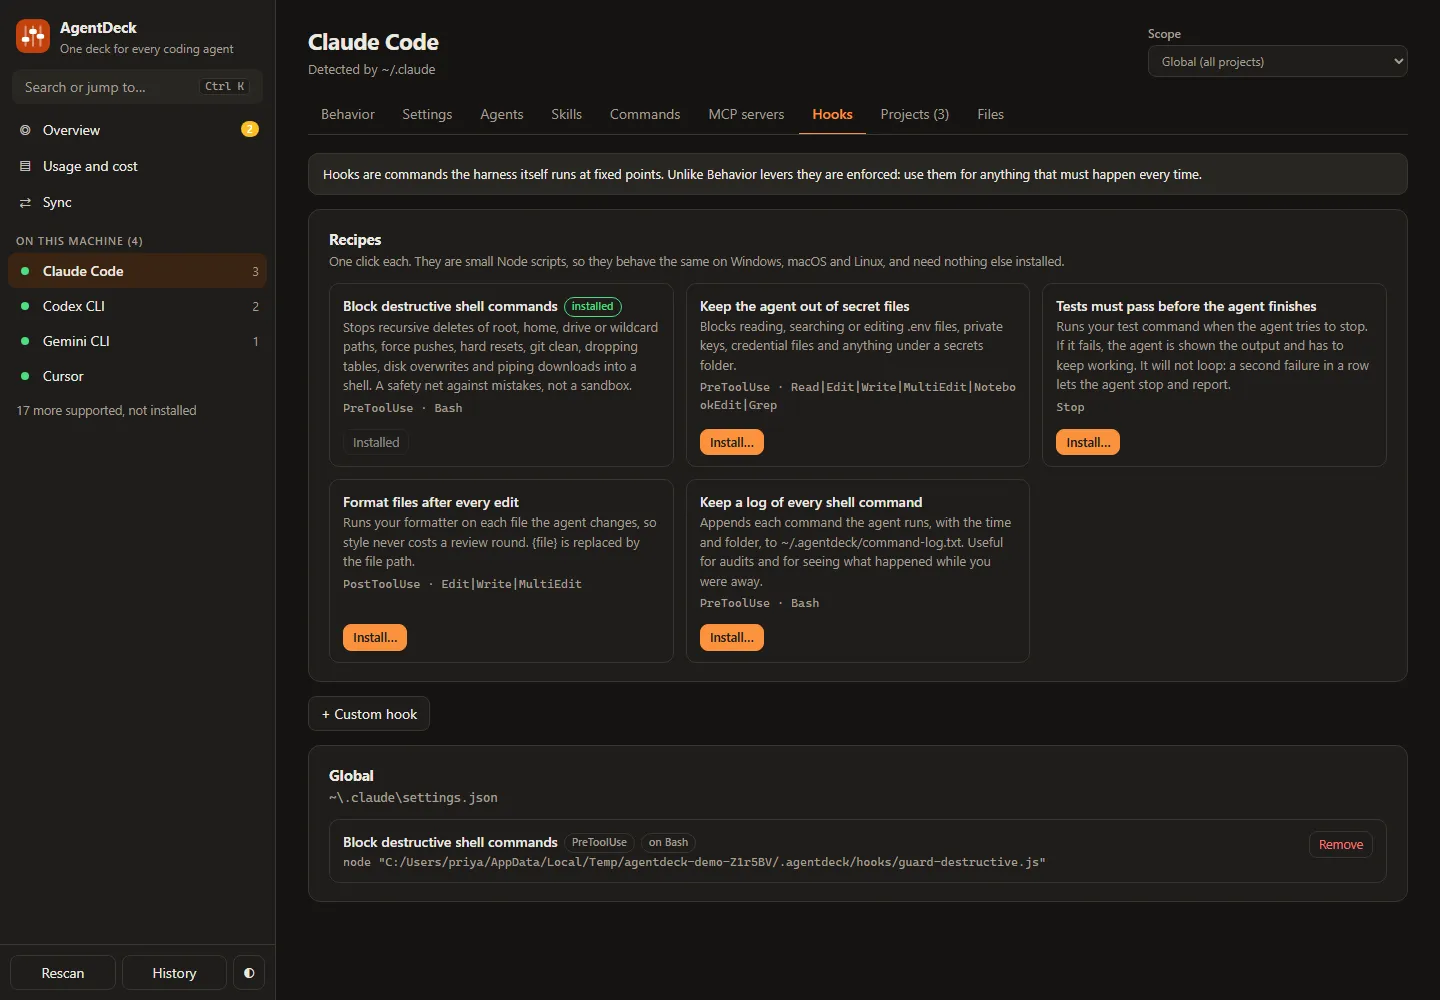Toggle the dark/light theme button
Viewport: 1440px width, 1000px height.
[249, 973]
